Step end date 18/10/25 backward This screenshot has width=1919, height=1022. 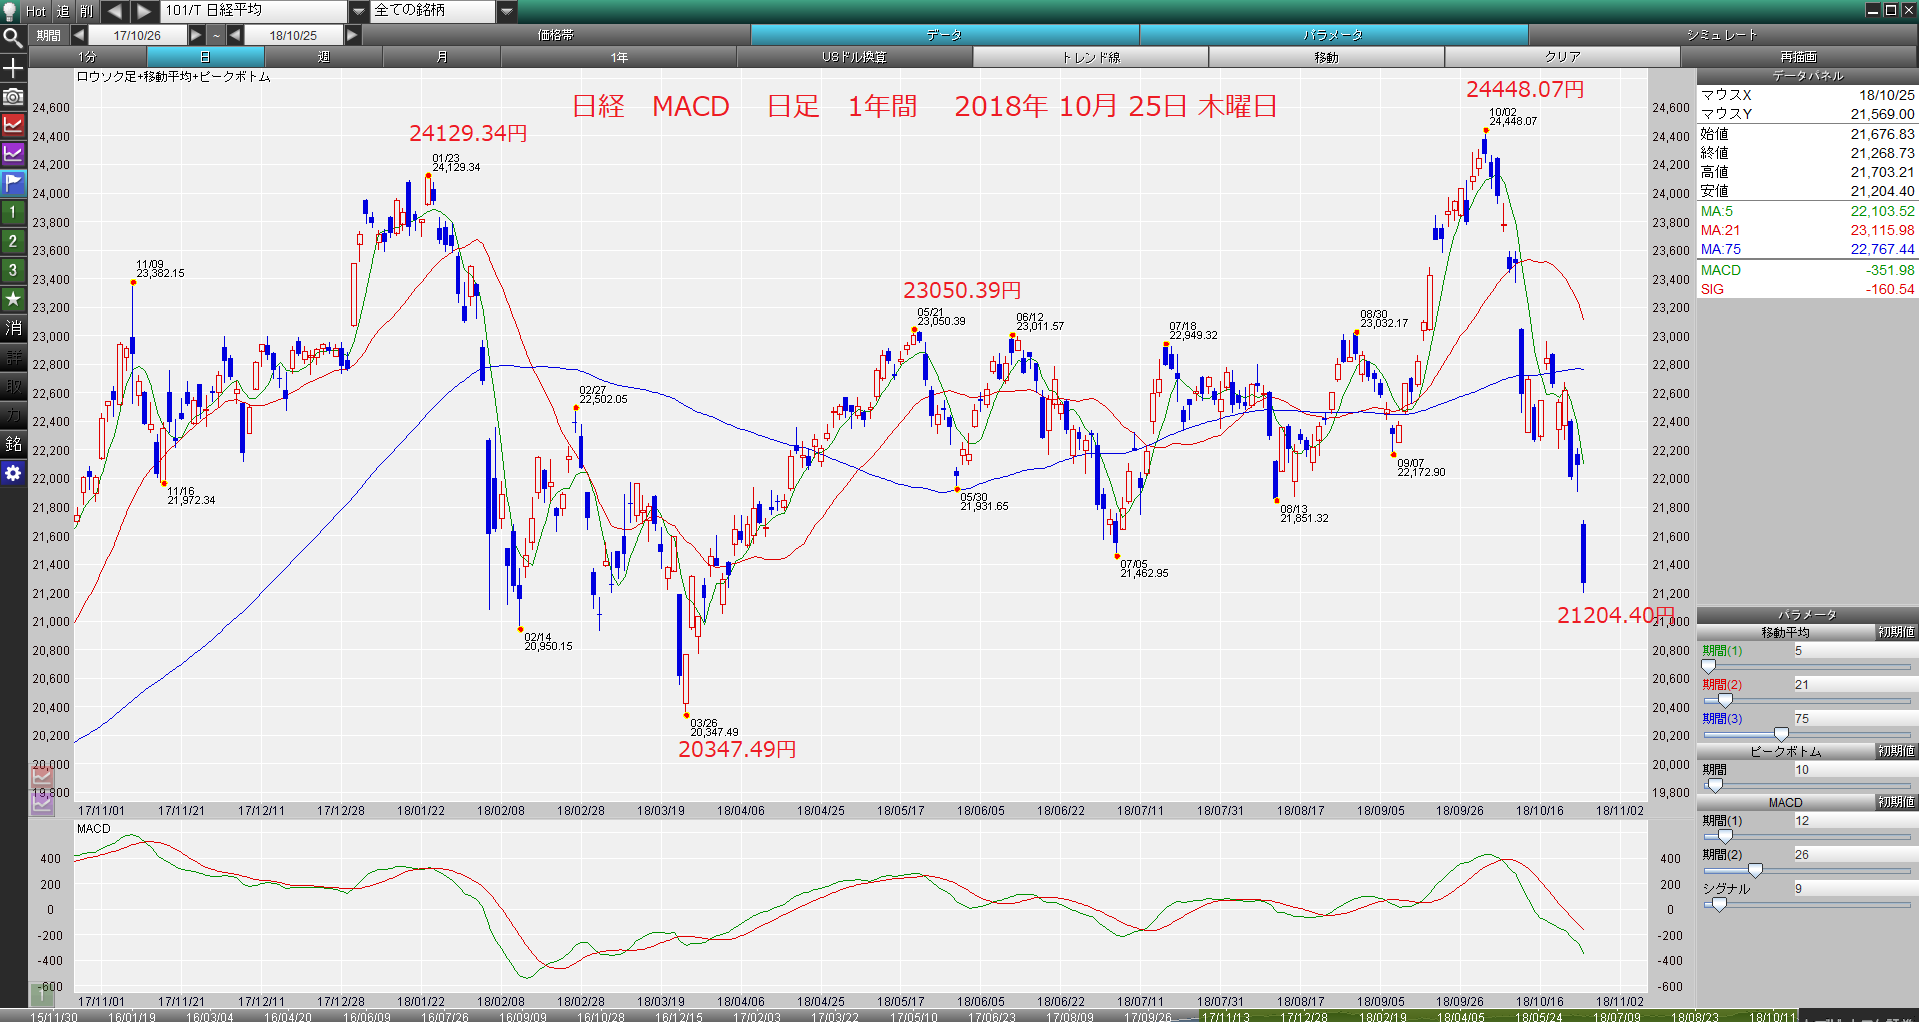(235, 35)
